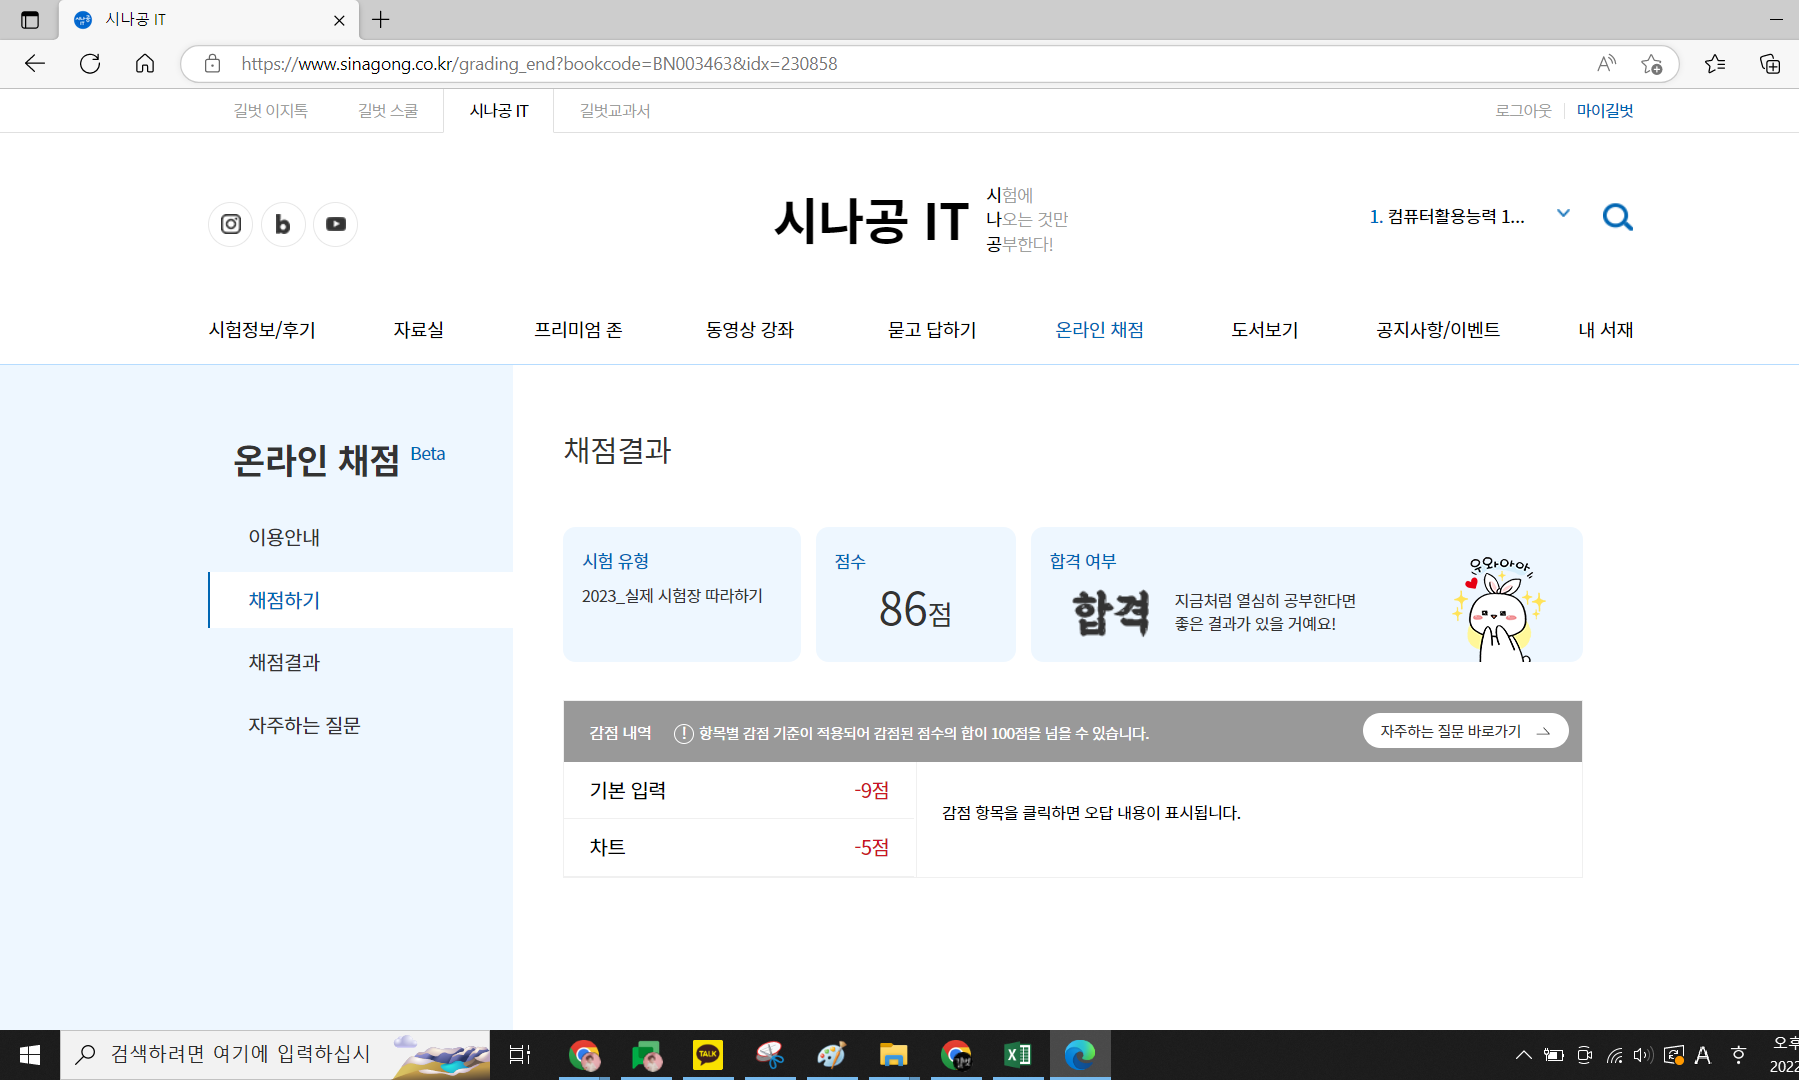Click the Windows taskbar search box
Image resolution: width=1799 pixels, height=1080 pixels.
(275, 1055)
